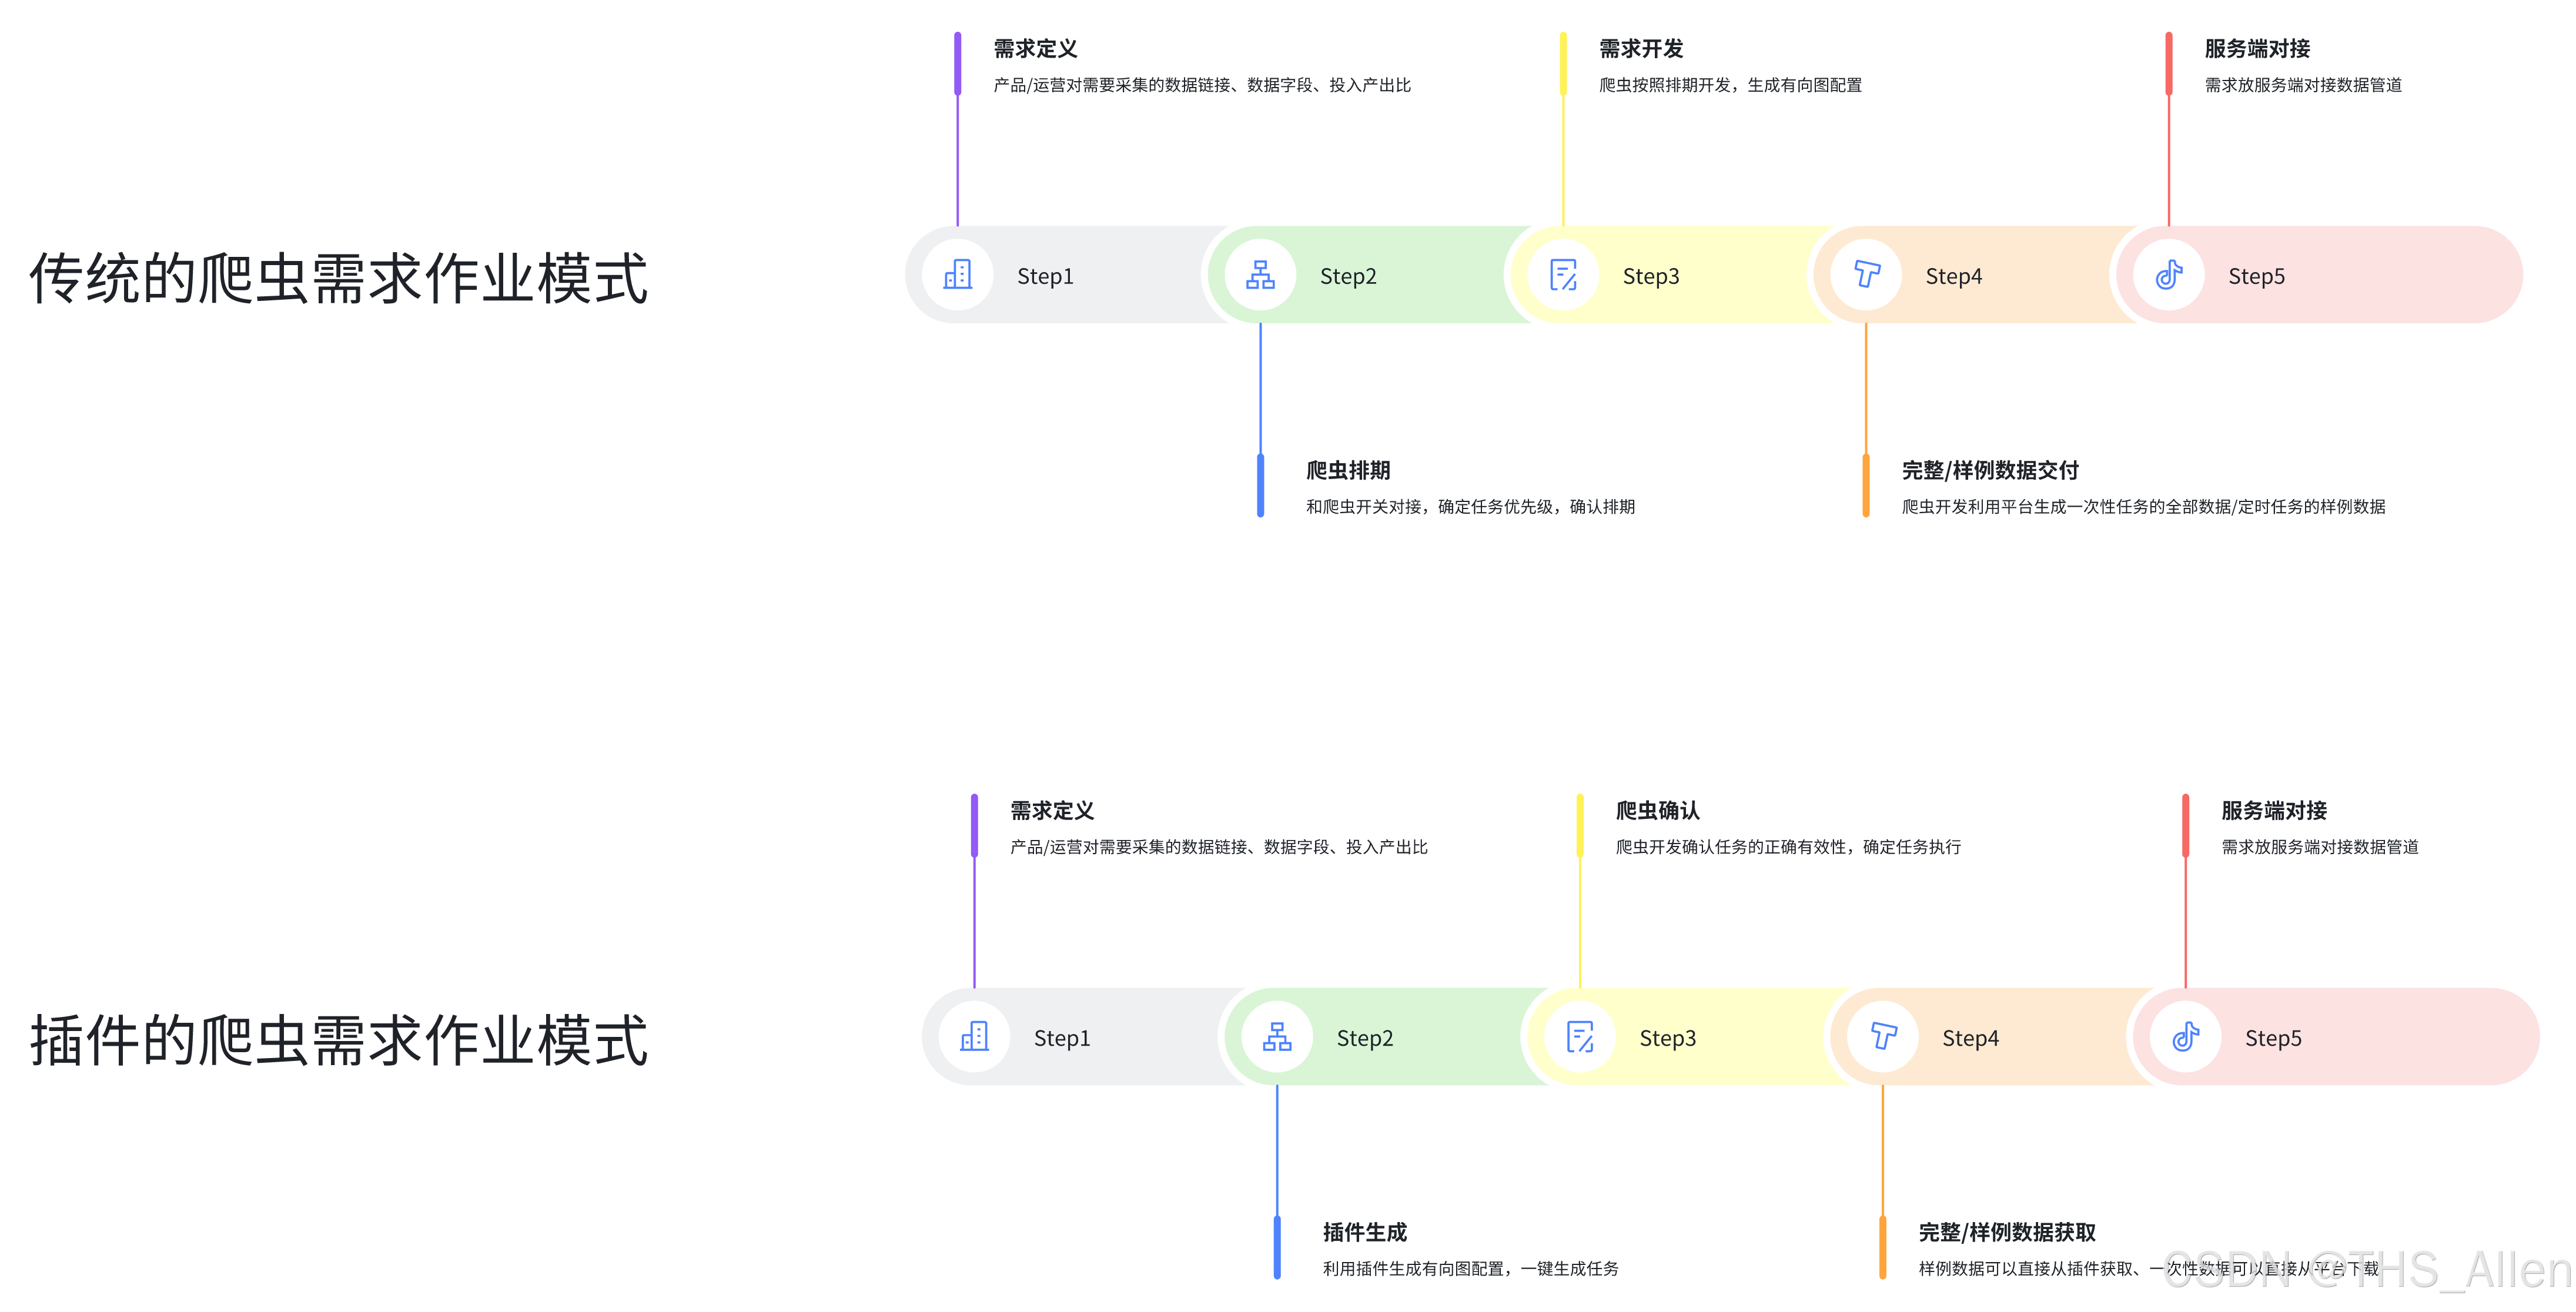Click the blue bar beside 爬虫排期
This screenshot has height=1312, width=2576.
pos(1260,486)
